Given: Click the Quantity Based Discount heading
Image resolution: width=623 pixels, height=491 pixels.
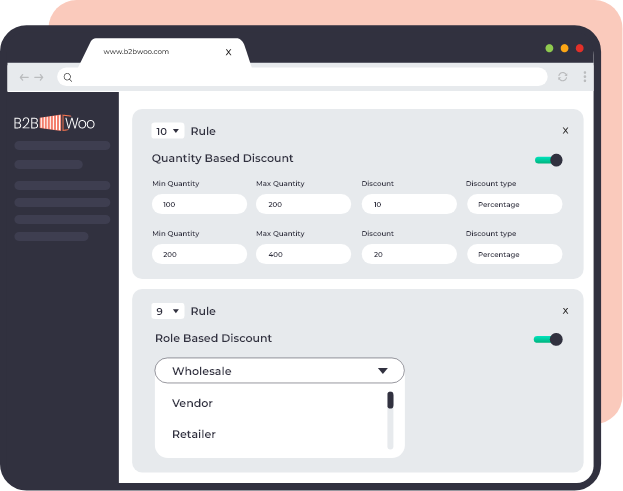Looking at the screenshot, I should 222,158.
